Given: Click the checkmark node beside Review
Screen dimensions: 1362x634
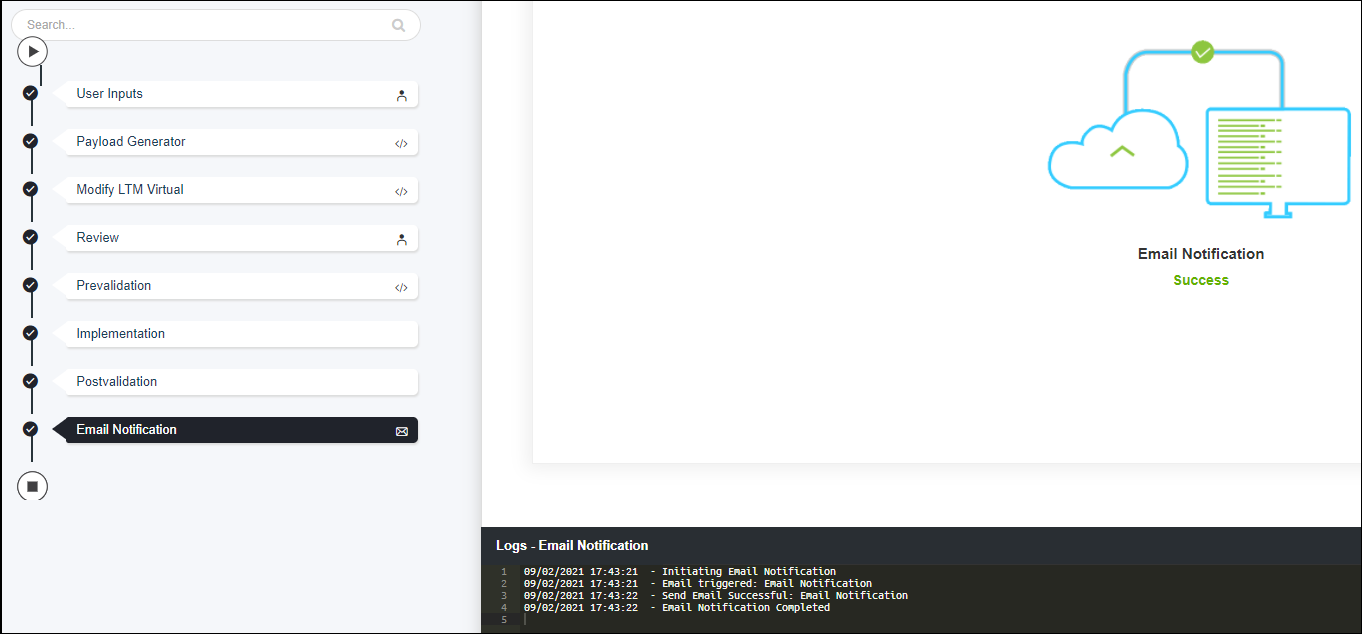Looking at the screenshot, I should pos(31,237).
